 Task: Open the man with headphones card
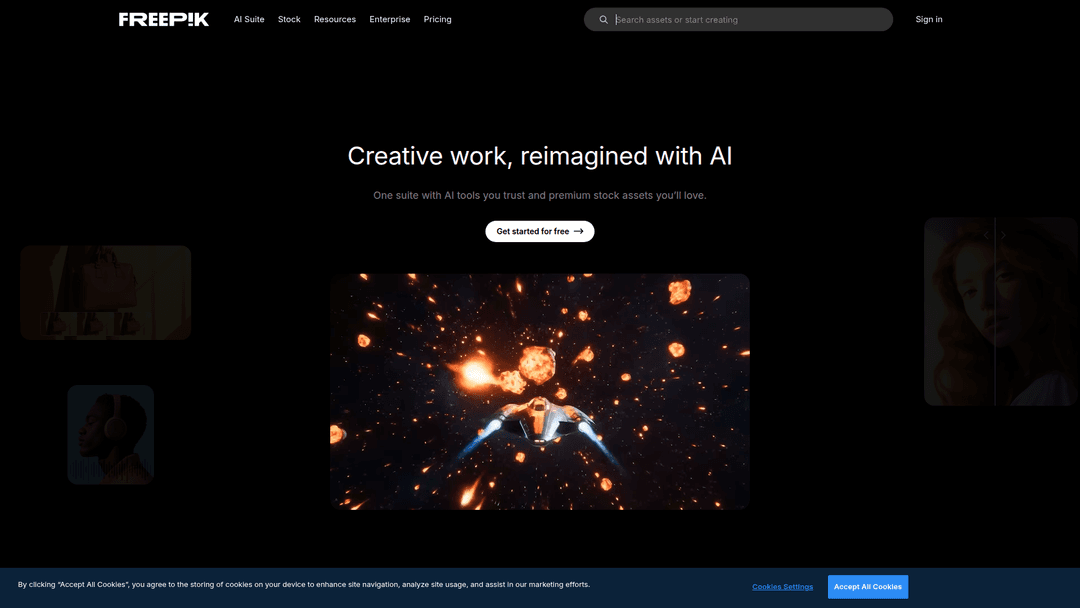[110, 425]
